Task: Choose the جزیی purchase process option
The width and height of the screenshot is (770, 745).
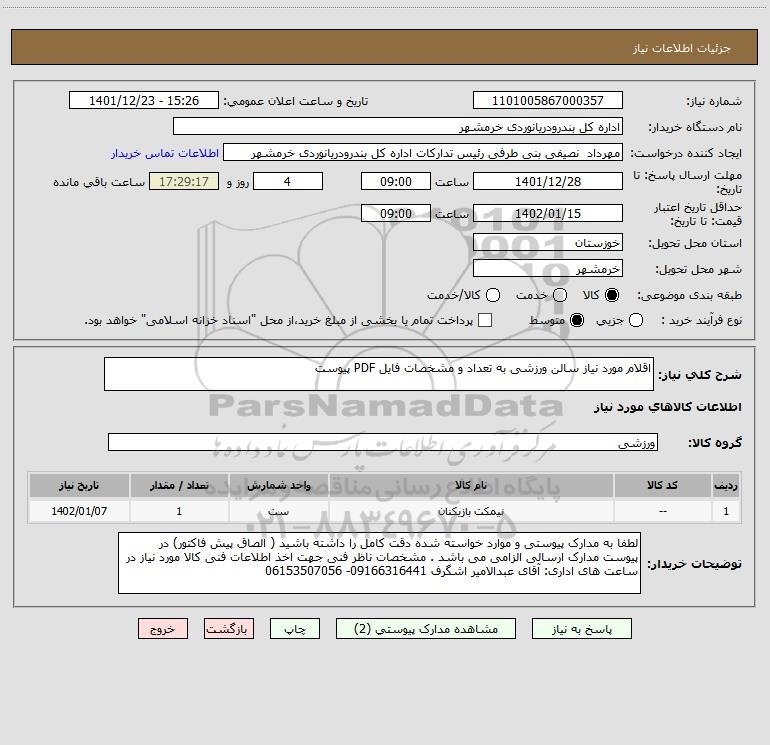Action: [x=636, y=321]
